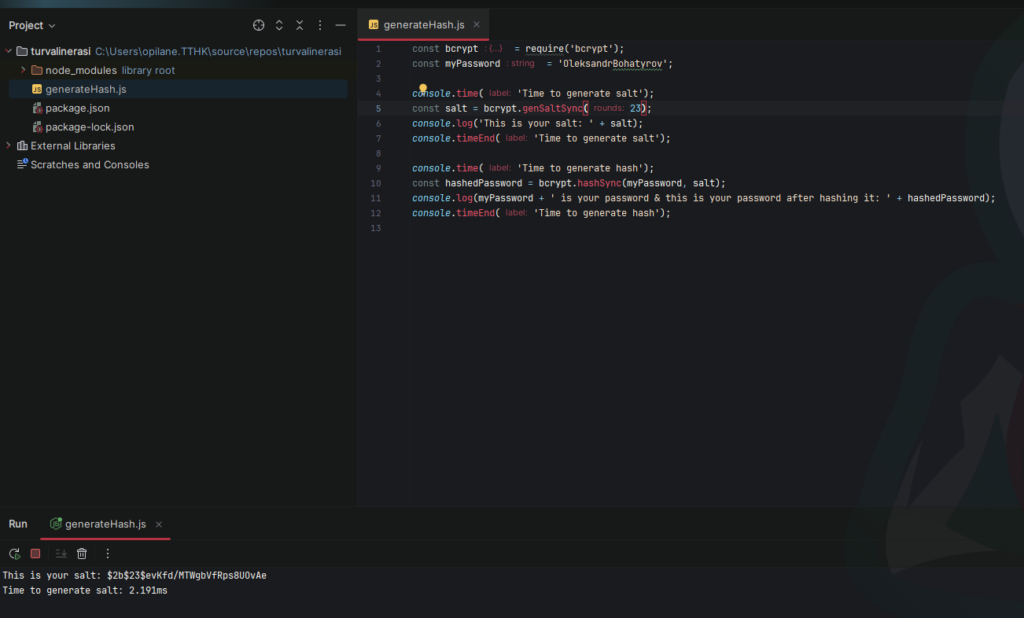The width and height of the screenshot is (1024, 618).
Task: Open Project panel options menu
Action: (x=319, y=25)
